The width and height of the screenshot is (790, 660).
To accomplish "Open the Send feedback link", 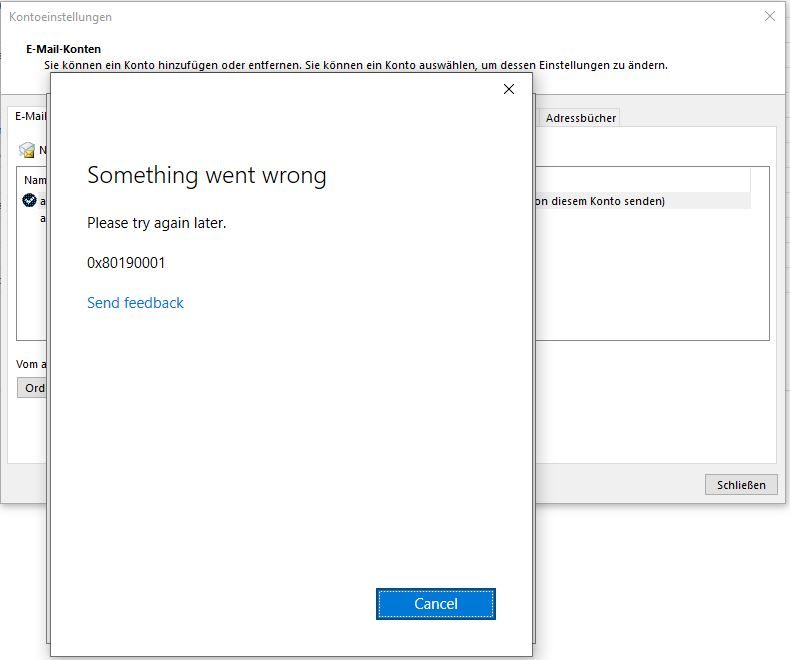I will 135,303.
